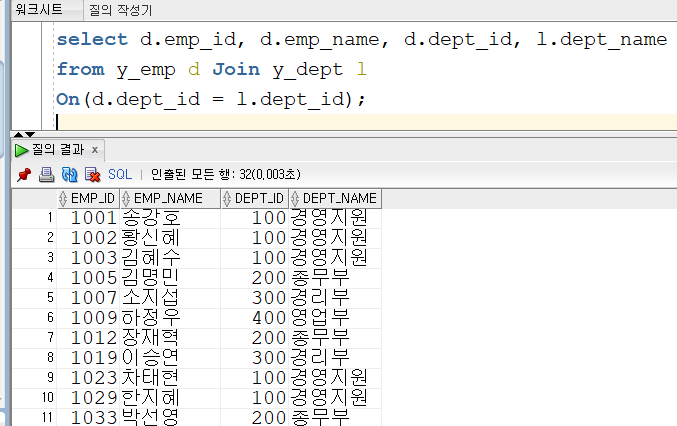Select the name cell 이승연
The image size is (677, 426).
pos(170,358)
